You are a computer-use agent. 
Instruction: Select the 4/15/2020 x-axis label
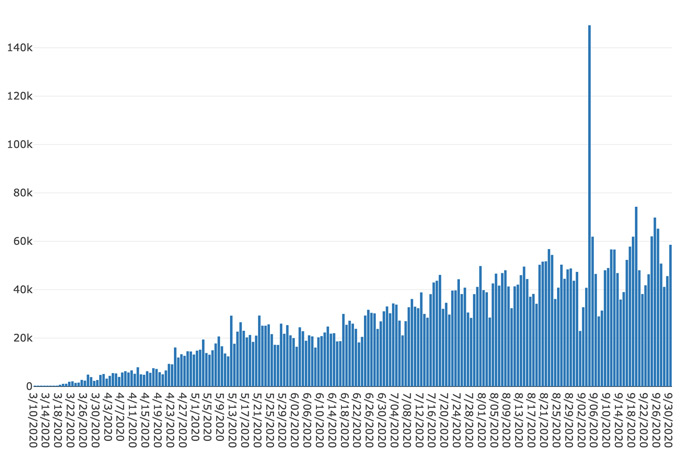[145, 419]
